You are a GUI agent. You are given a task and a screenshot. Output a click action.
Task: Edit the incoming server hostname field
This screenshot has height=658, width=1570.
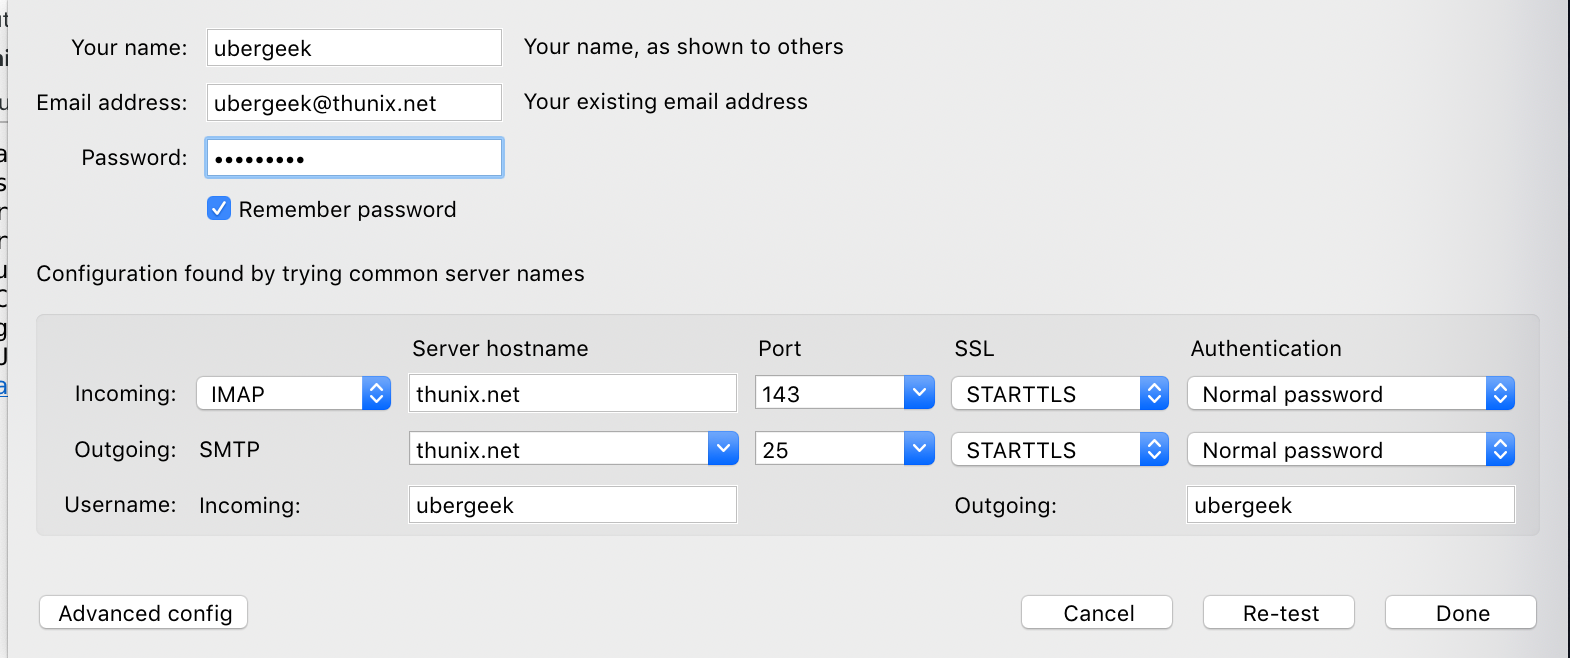pos(572,394)
